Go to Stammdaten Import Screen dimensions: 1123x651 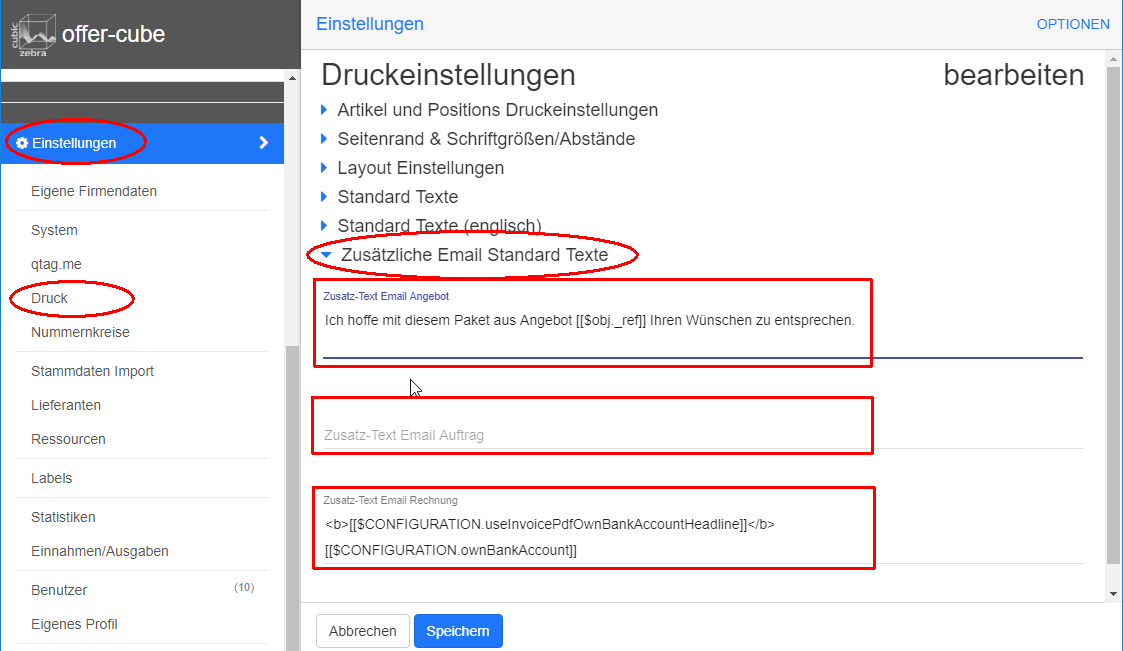(92, 371)
